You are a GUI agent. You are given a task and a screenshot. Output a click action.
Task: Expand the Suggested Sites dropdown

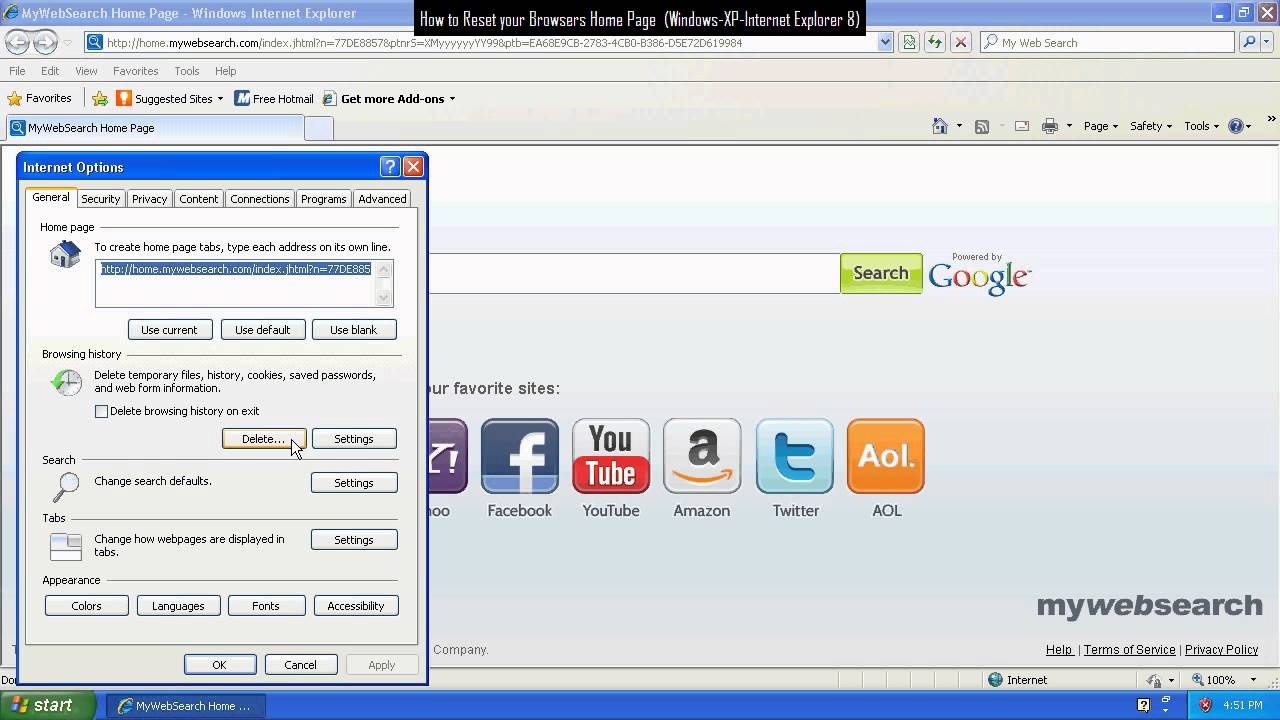(220, 99)
